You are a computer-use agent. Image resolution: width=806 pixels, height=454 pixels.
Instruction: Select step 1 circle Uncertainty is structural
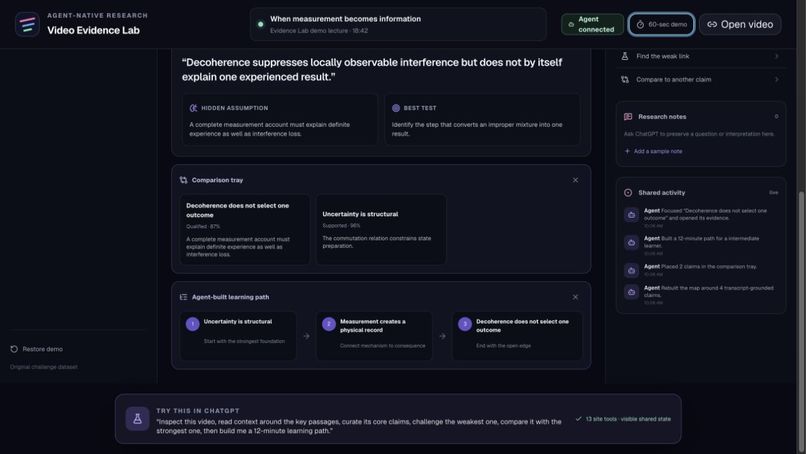tap(193, 324)
